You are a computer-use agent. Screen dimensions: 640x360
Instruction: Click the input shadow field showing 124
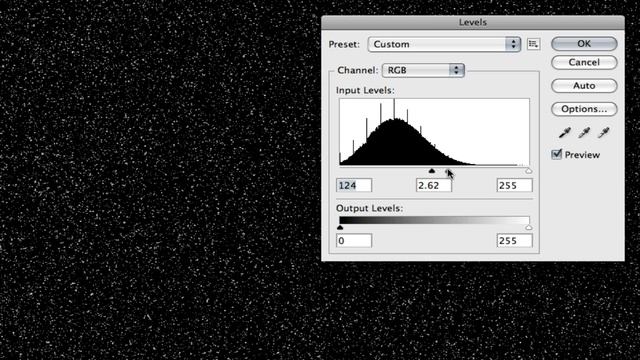pyautogui.click(x=354, y=185)
